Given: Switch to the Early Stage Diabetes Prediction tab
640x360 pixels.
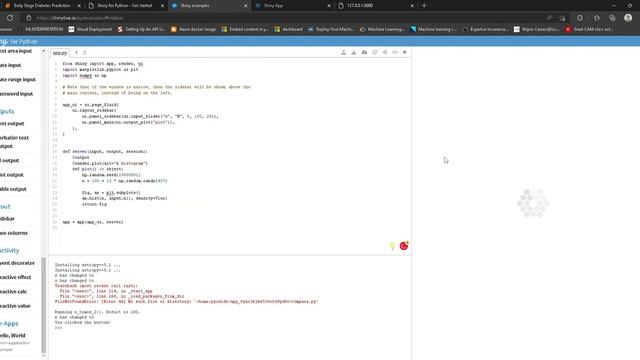Looking at the screenshot, I should point(42,6).
